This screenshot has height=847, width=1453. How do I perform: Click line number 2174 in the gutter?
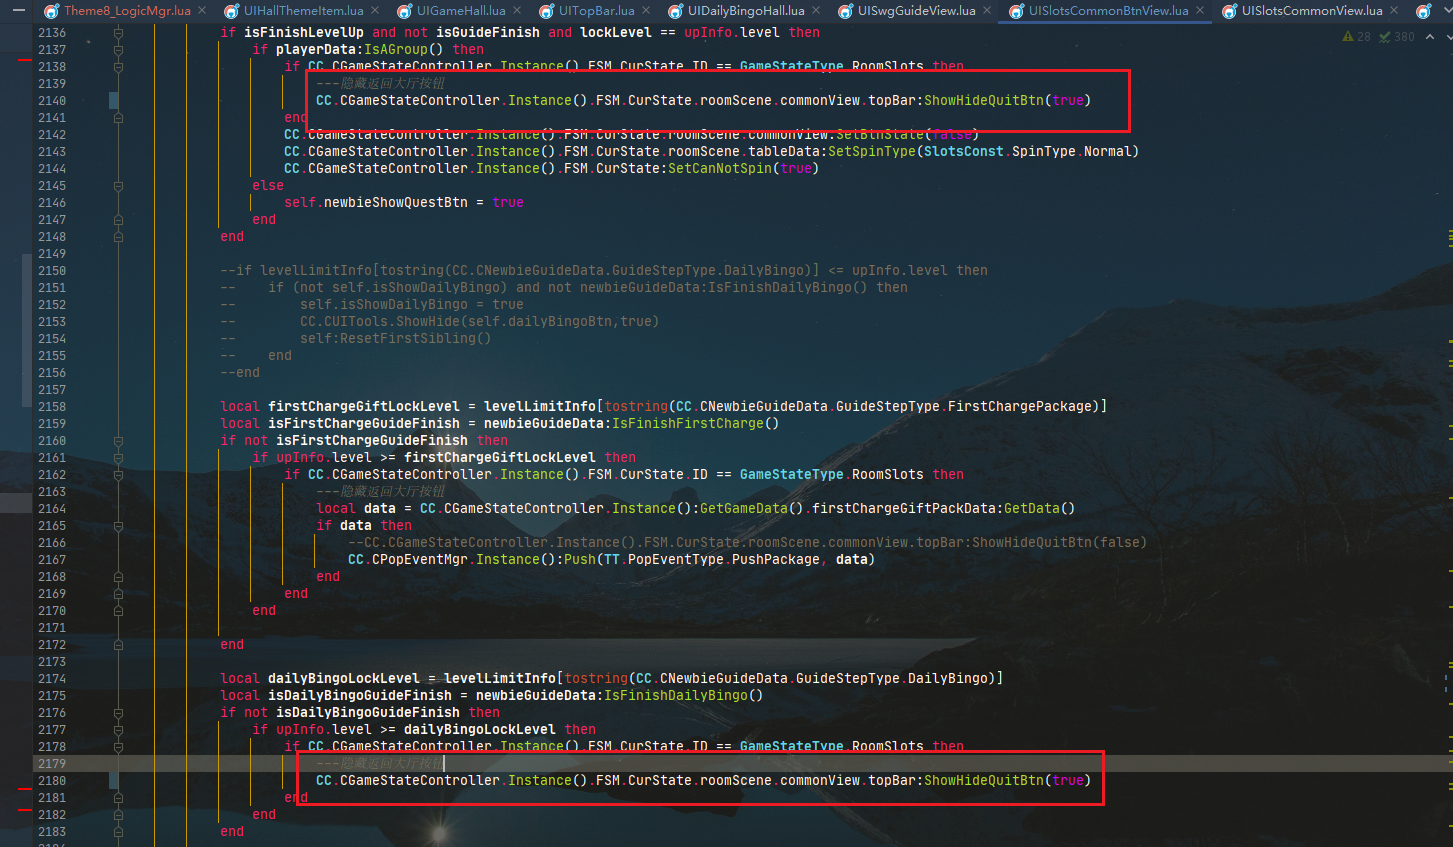(x=52, y=679)
